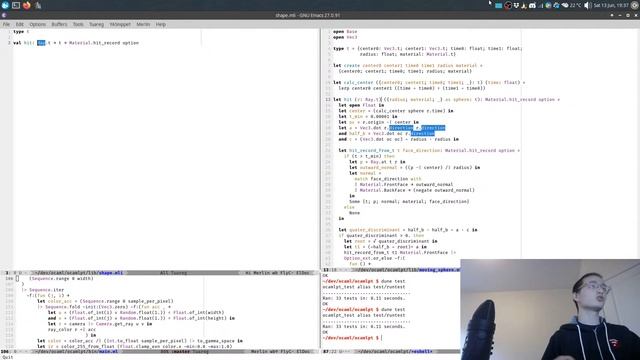Viewport: 640px width, 360px height.
Task: Open the desktop applications launcher icon
Action: tap(5, 5)
